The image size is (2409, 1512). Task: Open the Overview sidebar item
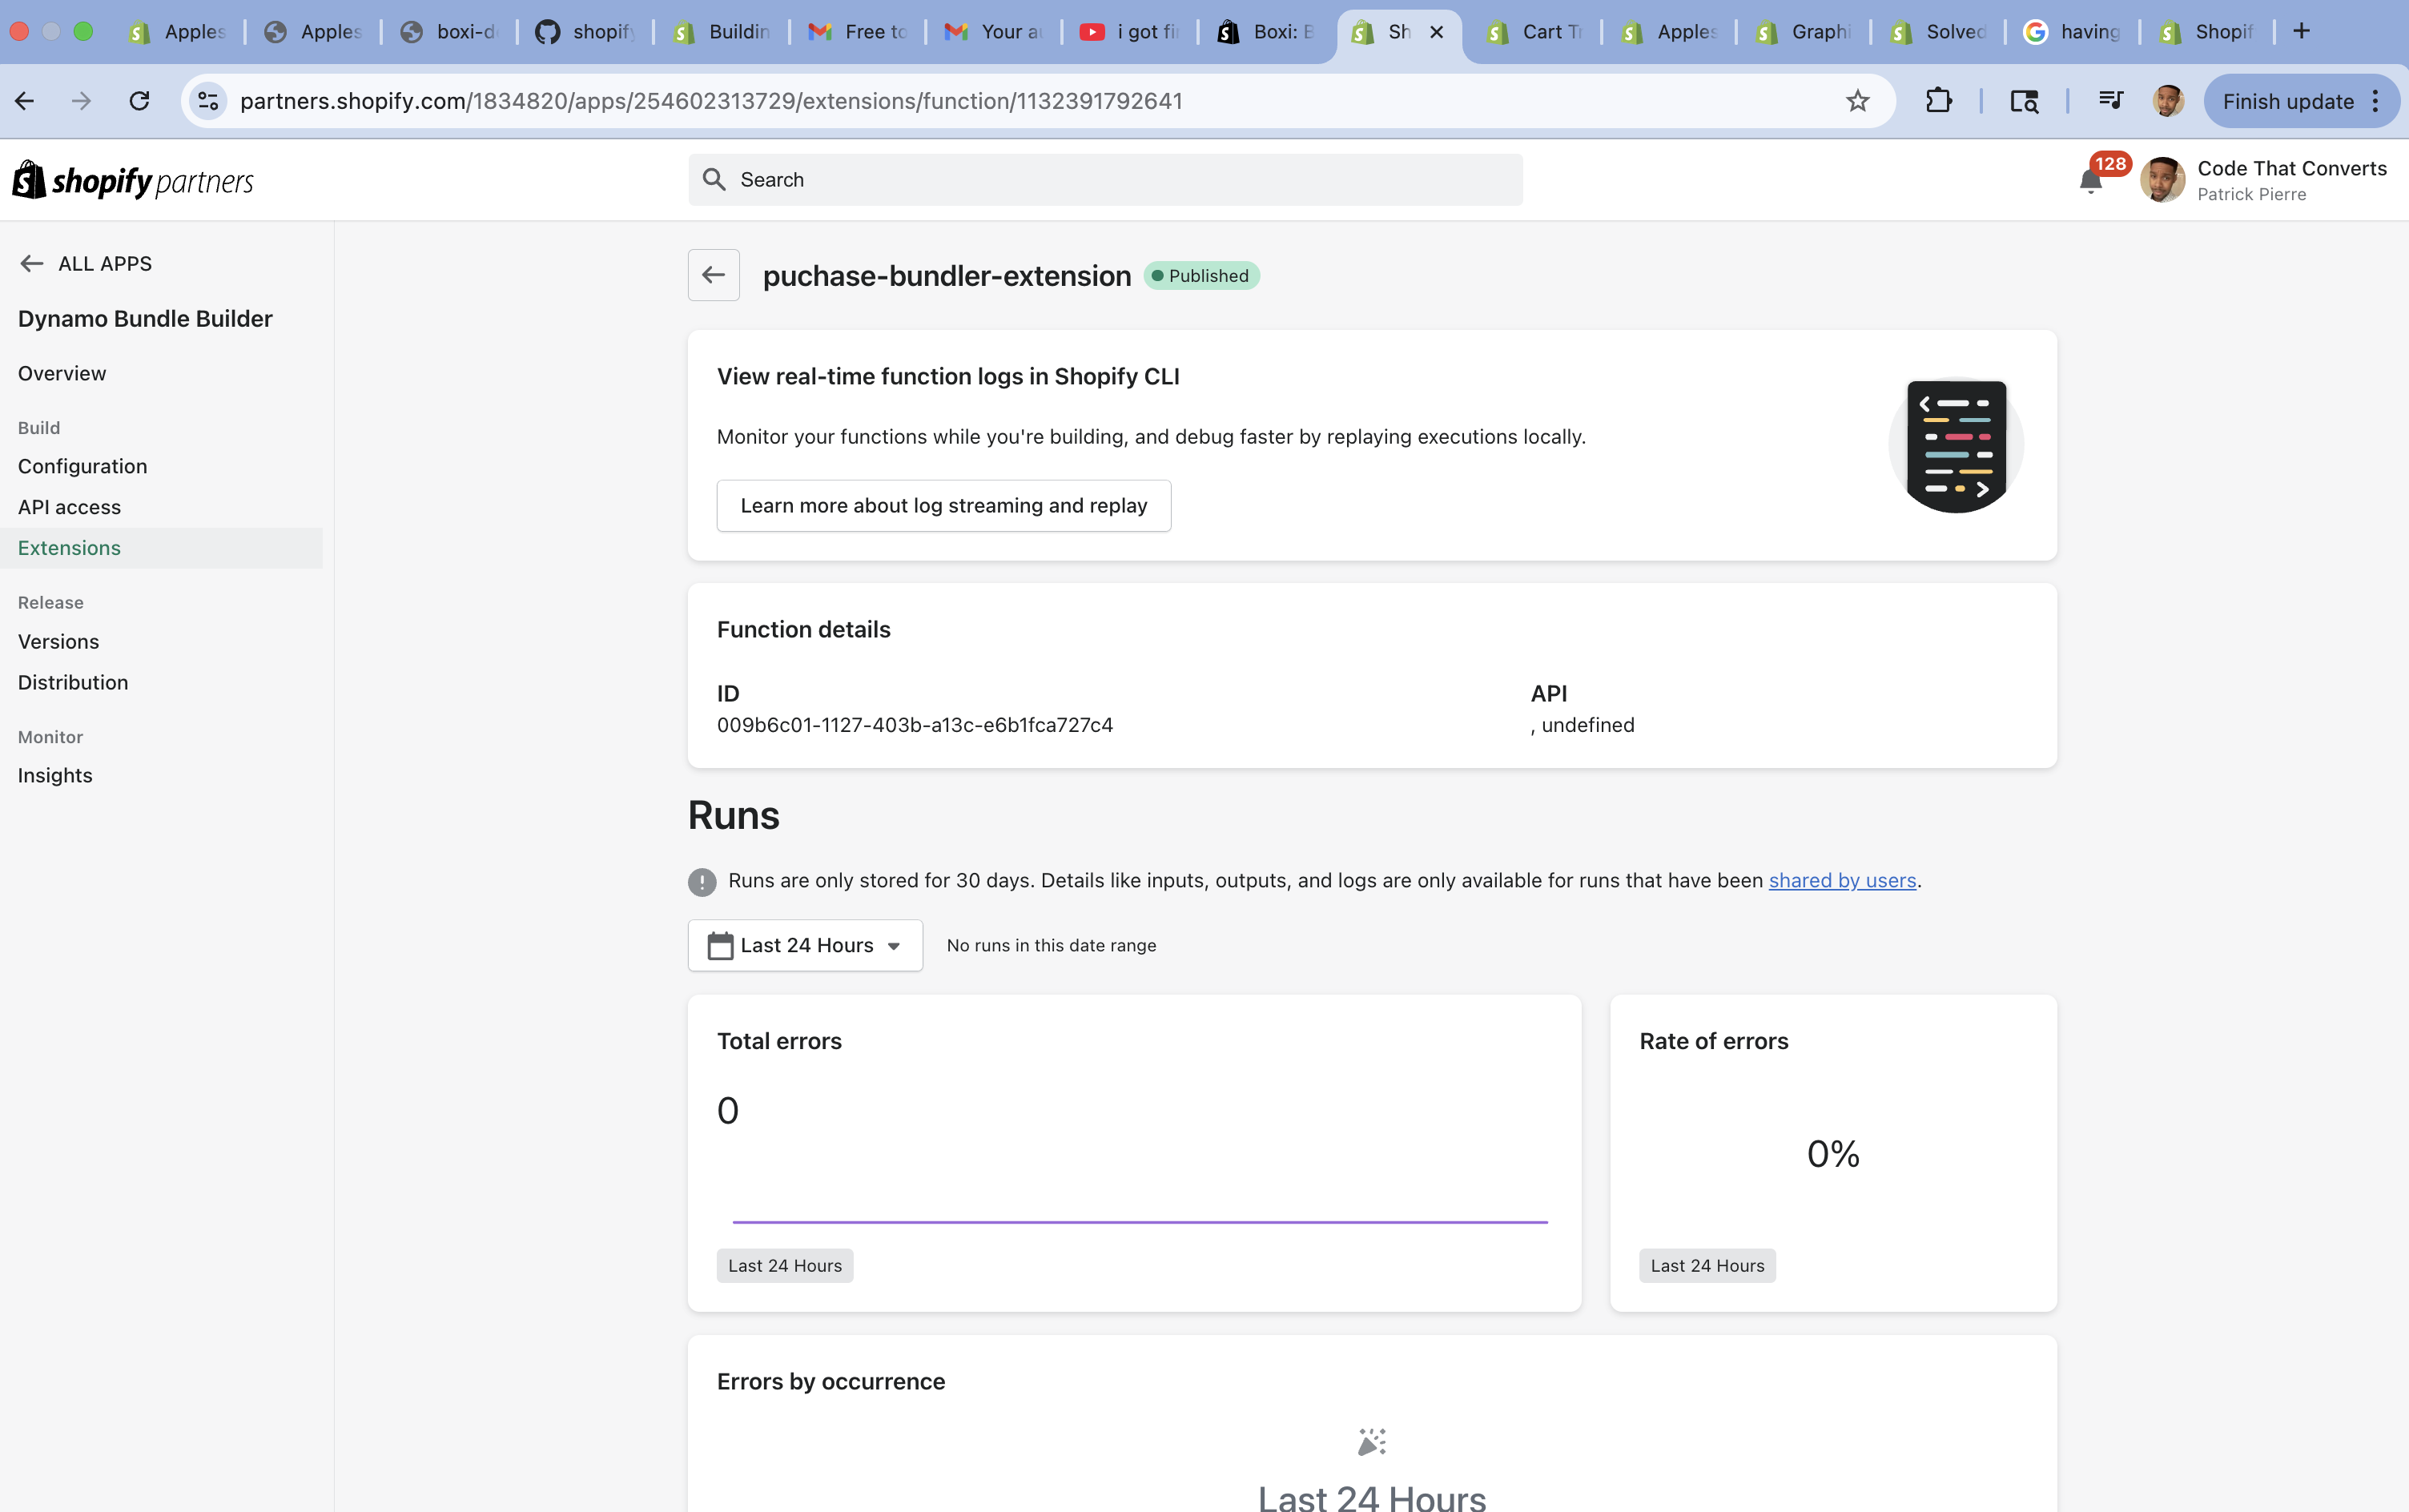click(x=62, y=373)
